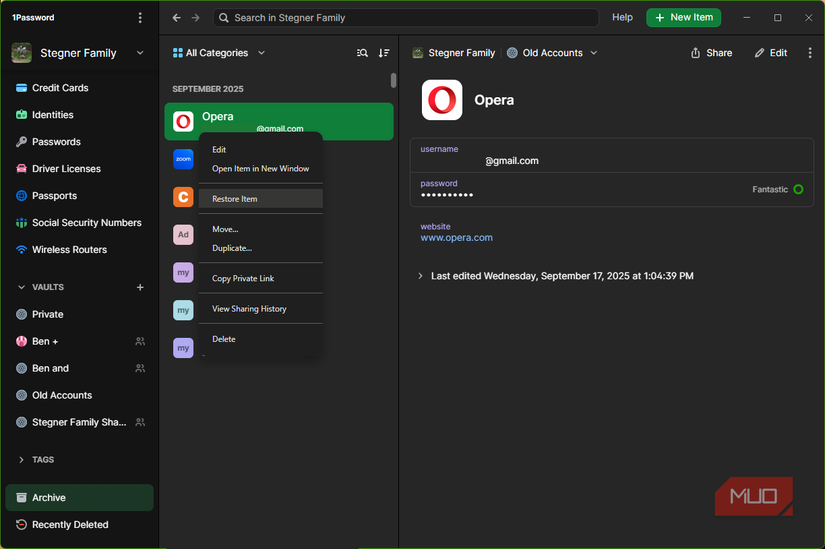The image size is (825, 549).
Task: Click the New Item button
Action: 684,18
